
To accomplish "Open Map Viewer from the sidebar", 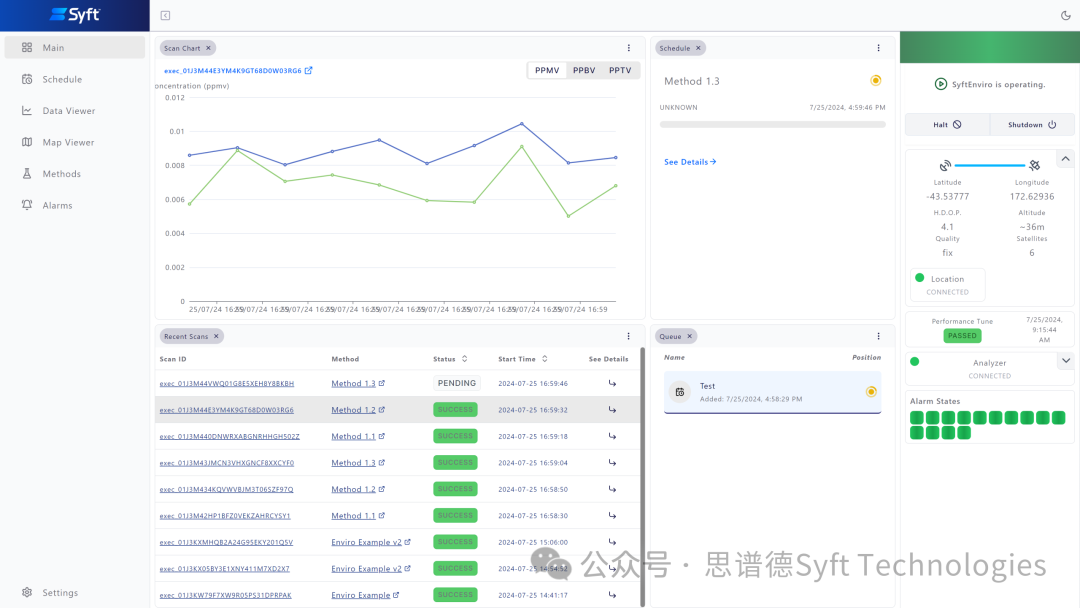I will [74, 143].
